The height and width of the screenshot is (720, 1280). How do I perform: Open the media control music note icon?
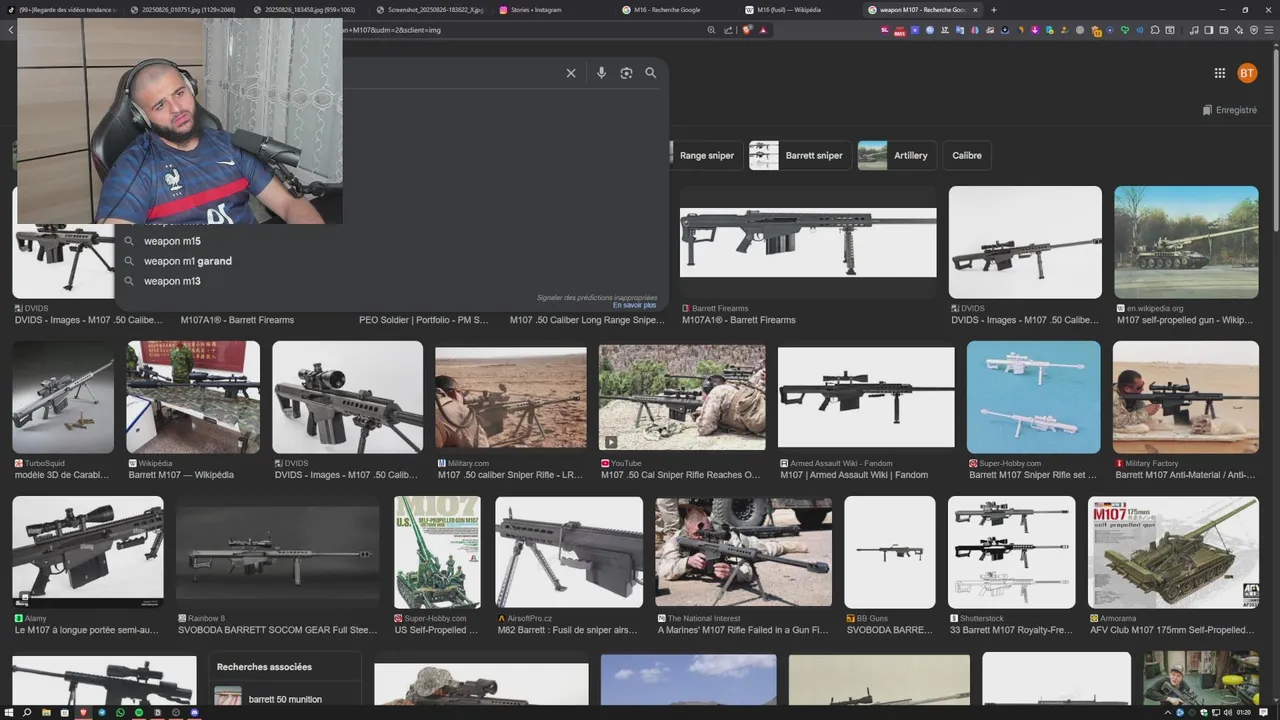[x=1194, y=30]
